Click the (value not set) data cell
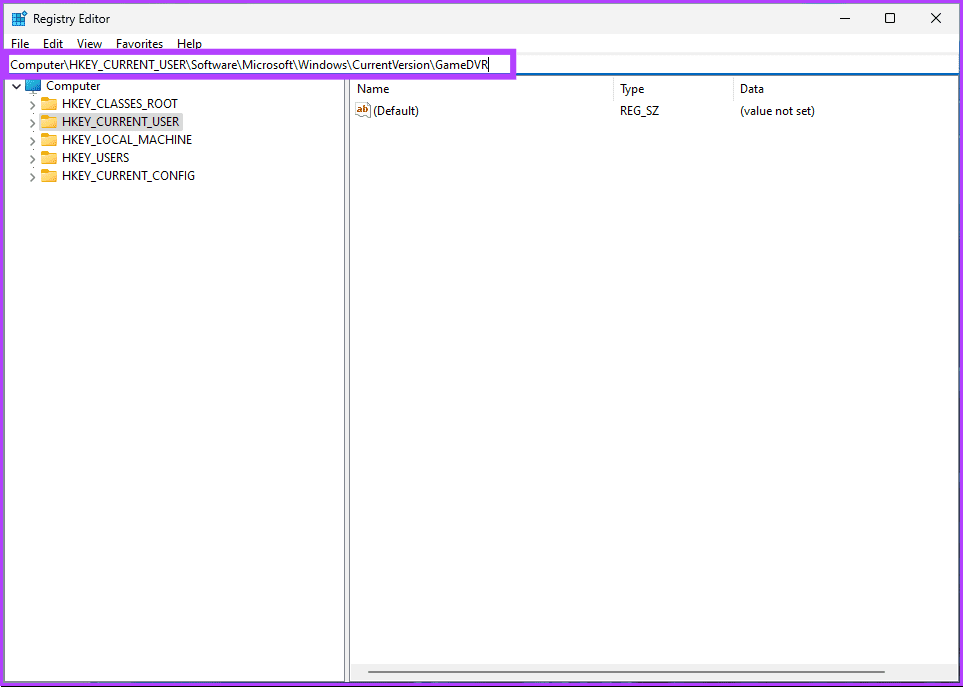 coord(778,111)
